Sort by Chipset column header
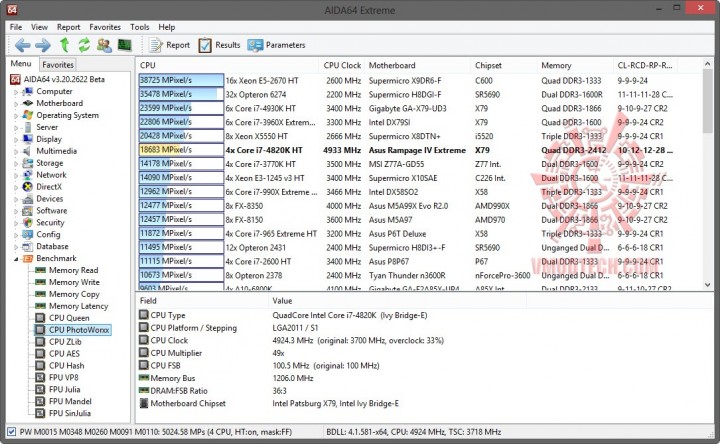The width and height of the screenshot is (720, 444). click(504, 65)
